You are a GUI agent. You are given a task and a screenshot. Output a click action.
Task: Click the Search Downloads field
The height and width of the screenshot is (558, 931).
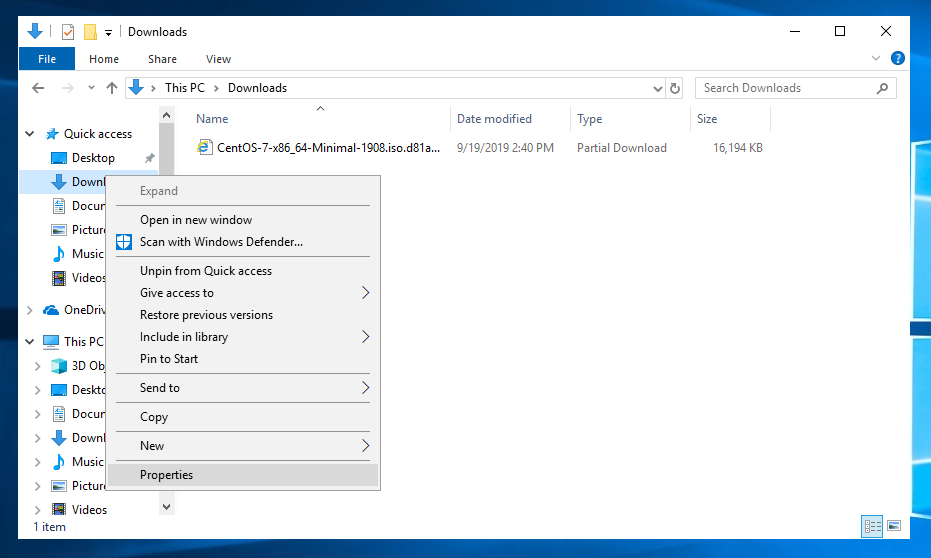[x=785, y=88]
